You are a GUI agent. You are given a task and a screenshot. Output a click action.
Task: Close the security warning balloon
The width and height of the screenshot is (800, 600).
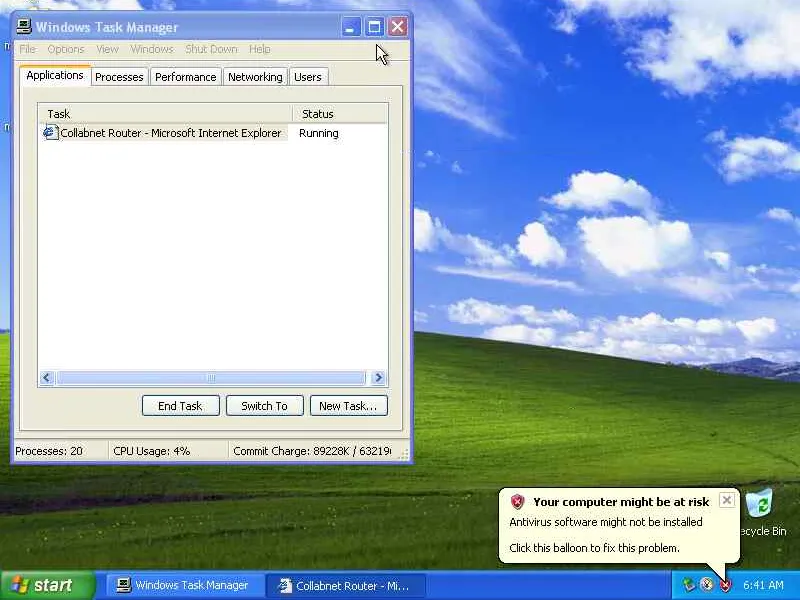[727, 500]
